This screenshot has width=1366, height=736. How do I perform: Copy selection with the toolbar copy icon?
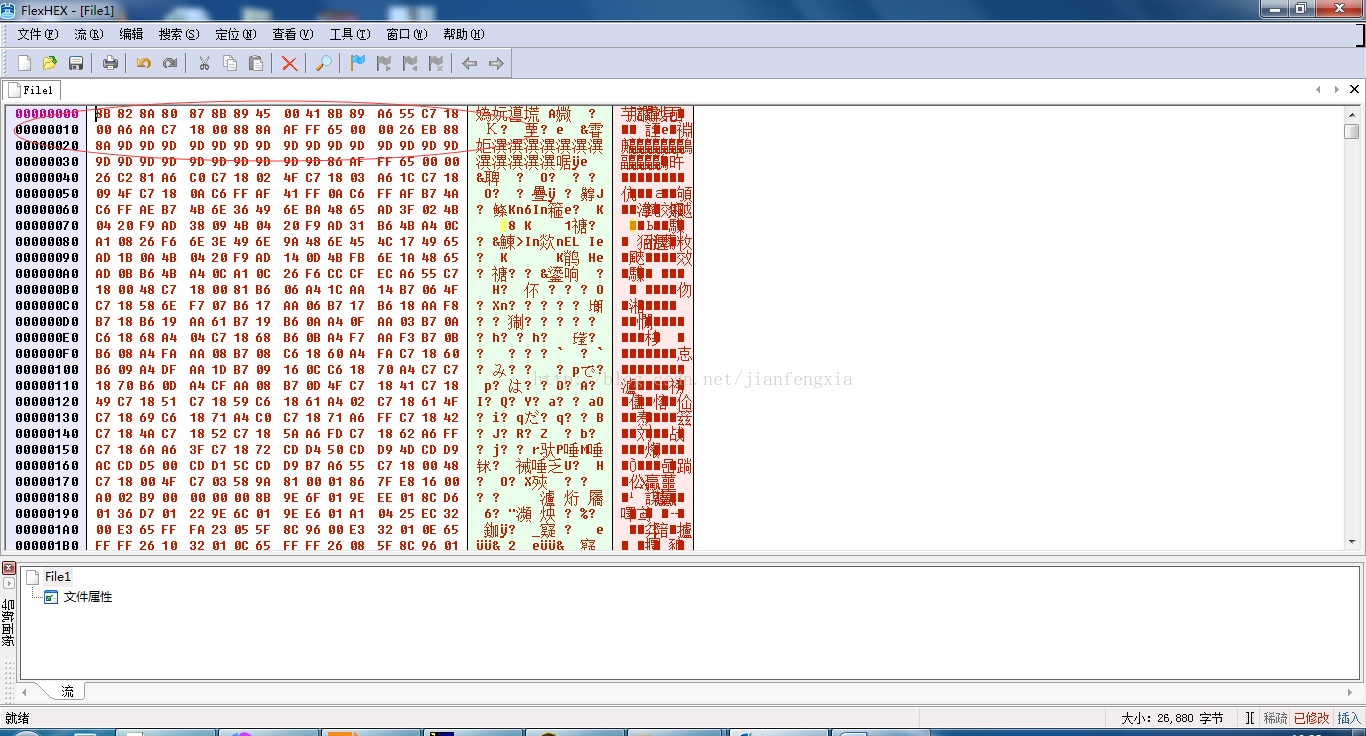(230, 63)
